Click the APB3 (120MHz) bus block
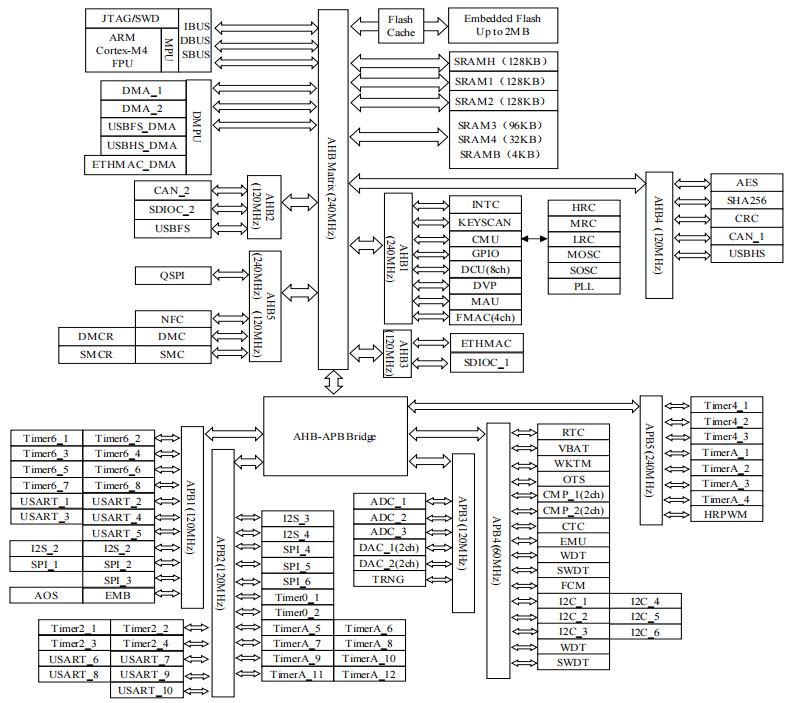 (x=463, y=533)
